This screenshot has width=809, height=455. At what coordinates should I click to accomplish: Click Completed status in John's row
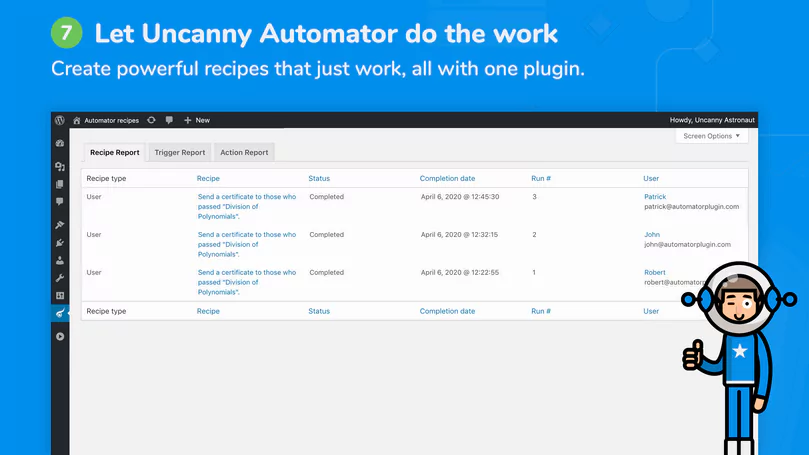327,234
